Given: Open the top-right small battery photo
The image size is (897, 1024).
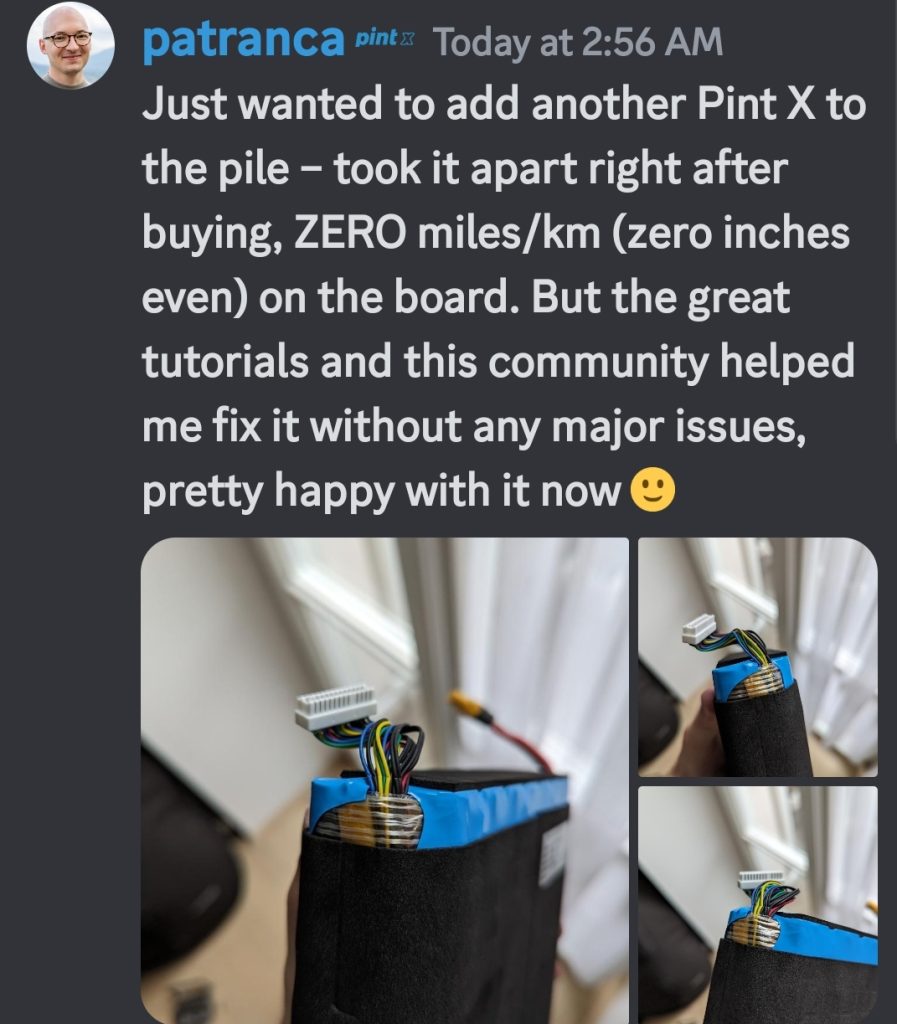Looking at the screenshot, I should (757, 657).
